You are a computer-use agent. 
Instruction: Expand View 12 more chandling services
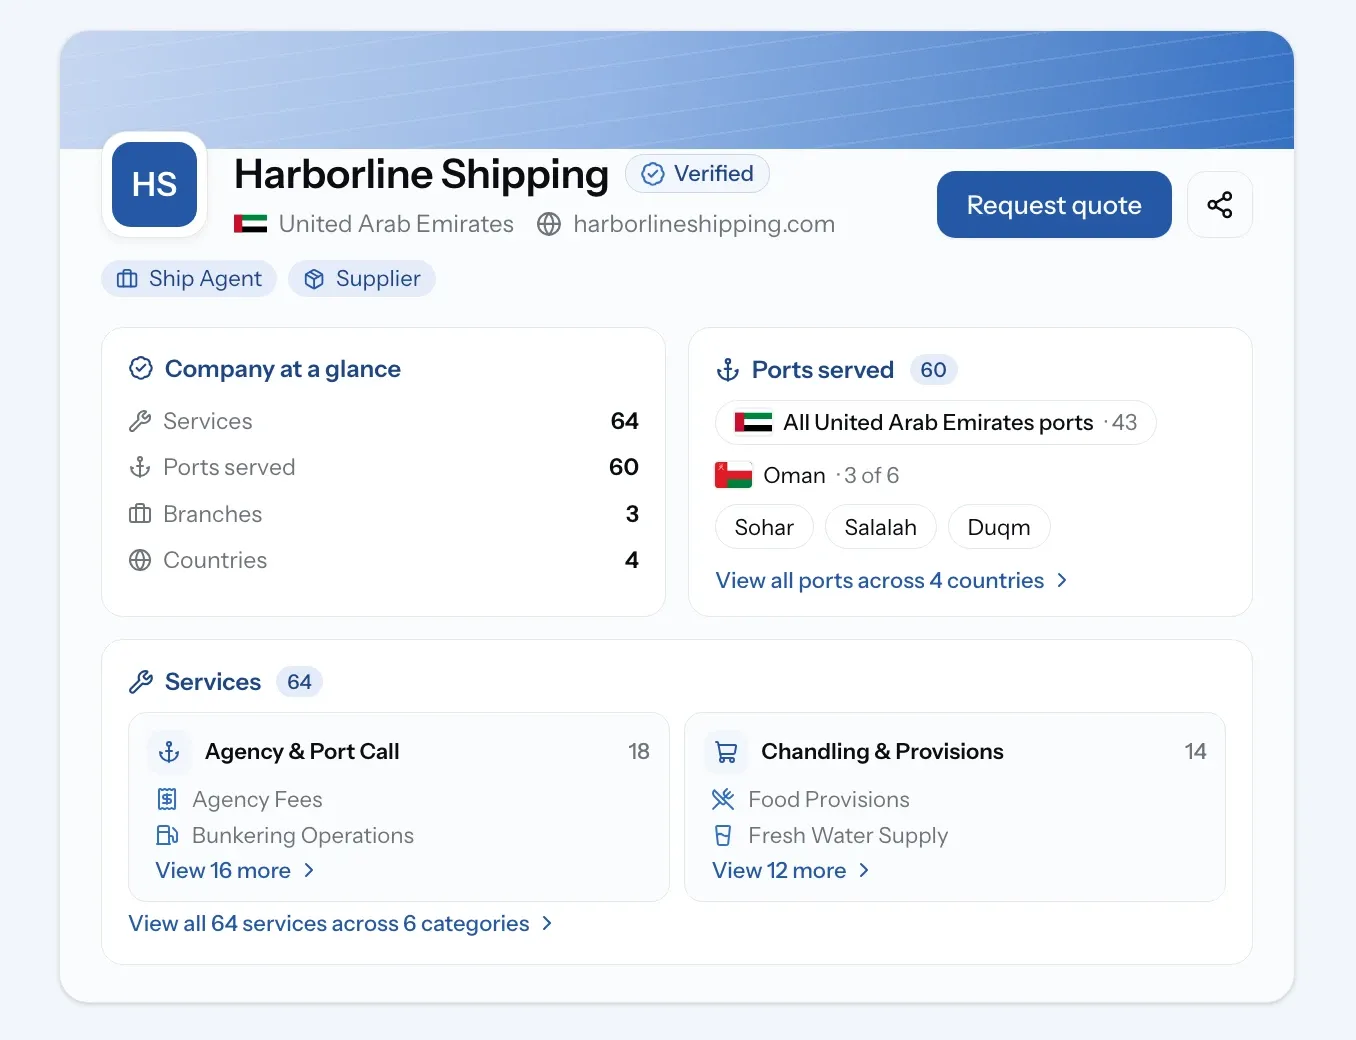779,870
